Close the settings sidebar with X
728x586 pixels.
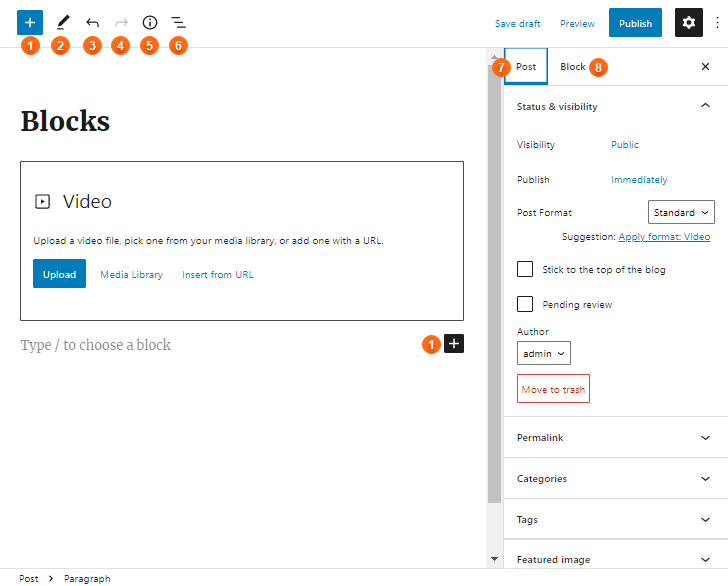point(705,67)
